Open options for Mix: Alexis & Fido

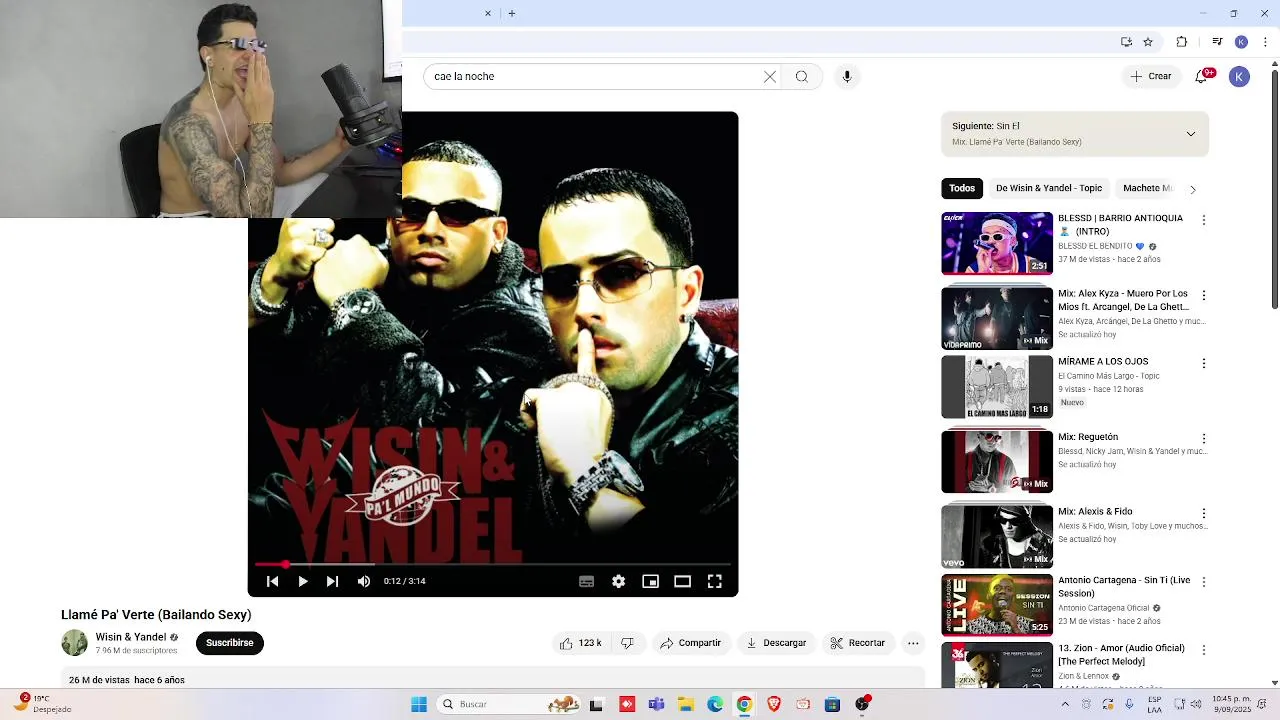1204,514
